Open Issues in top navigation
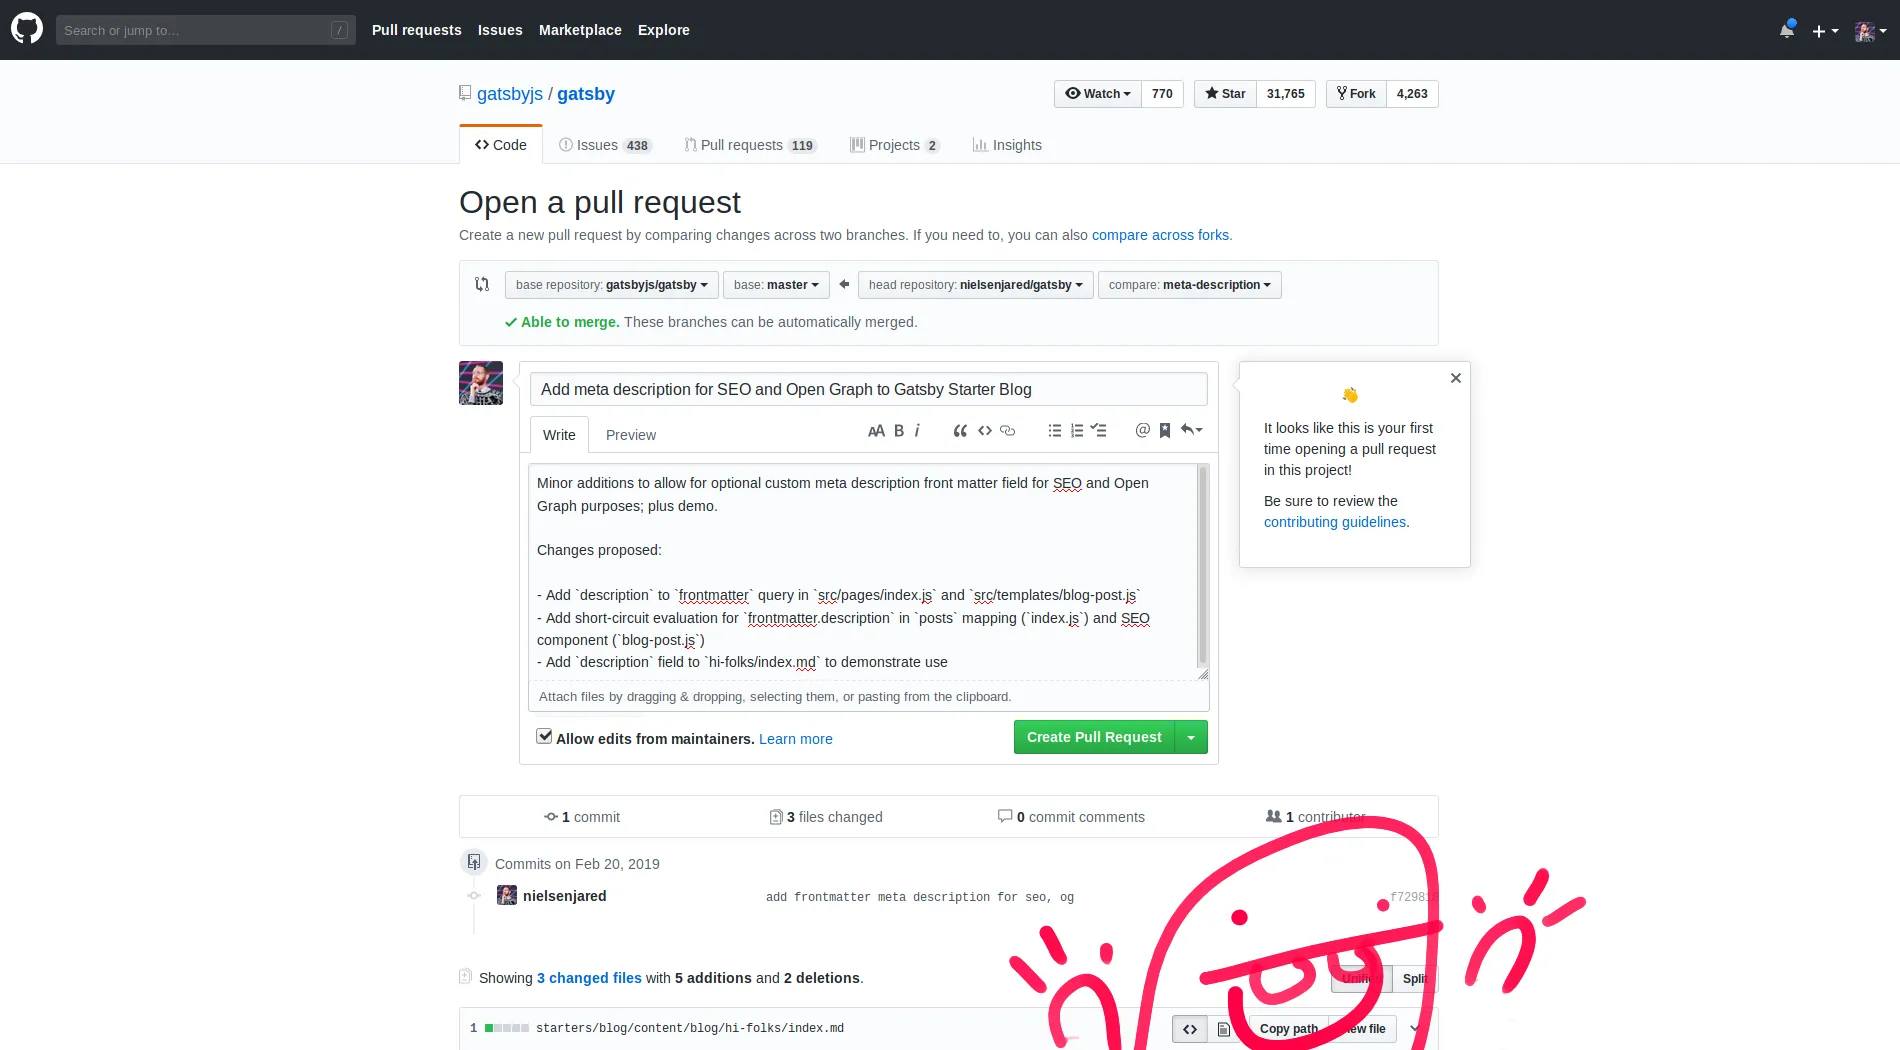Image resolution: width=1900 pixels, height=1050 pixels. (500, 30)
